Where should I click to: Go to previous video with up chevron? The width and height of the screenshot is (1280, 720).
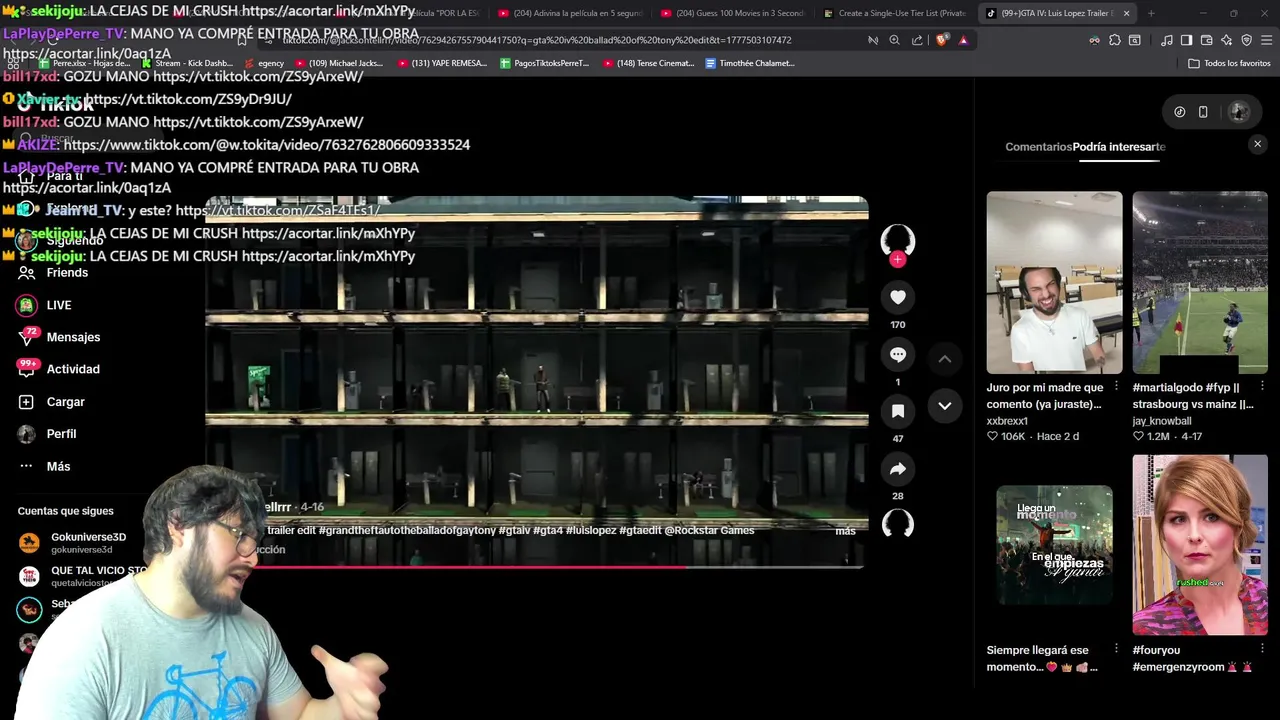tap(945, 358)
